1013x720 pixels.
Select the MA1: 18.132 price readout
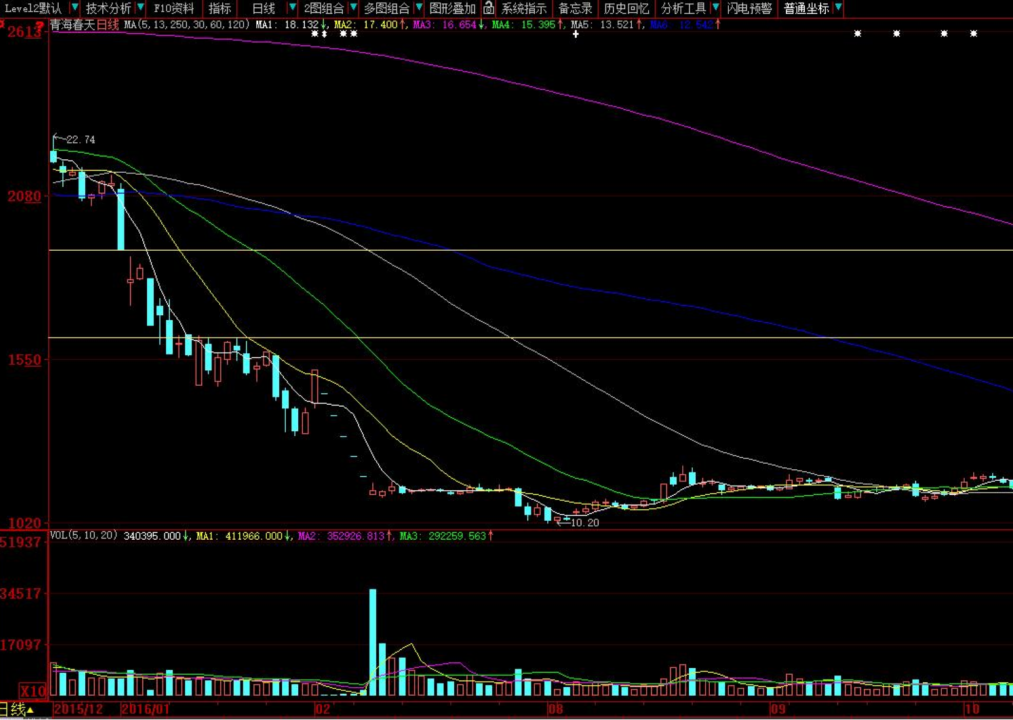(287, 25)
